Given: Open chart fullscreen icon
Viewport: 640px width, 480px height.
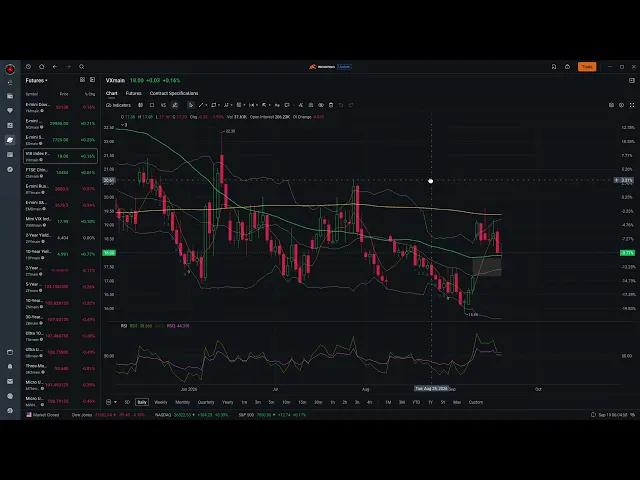Looking at the screenshot, I should (x=632, y=105).
